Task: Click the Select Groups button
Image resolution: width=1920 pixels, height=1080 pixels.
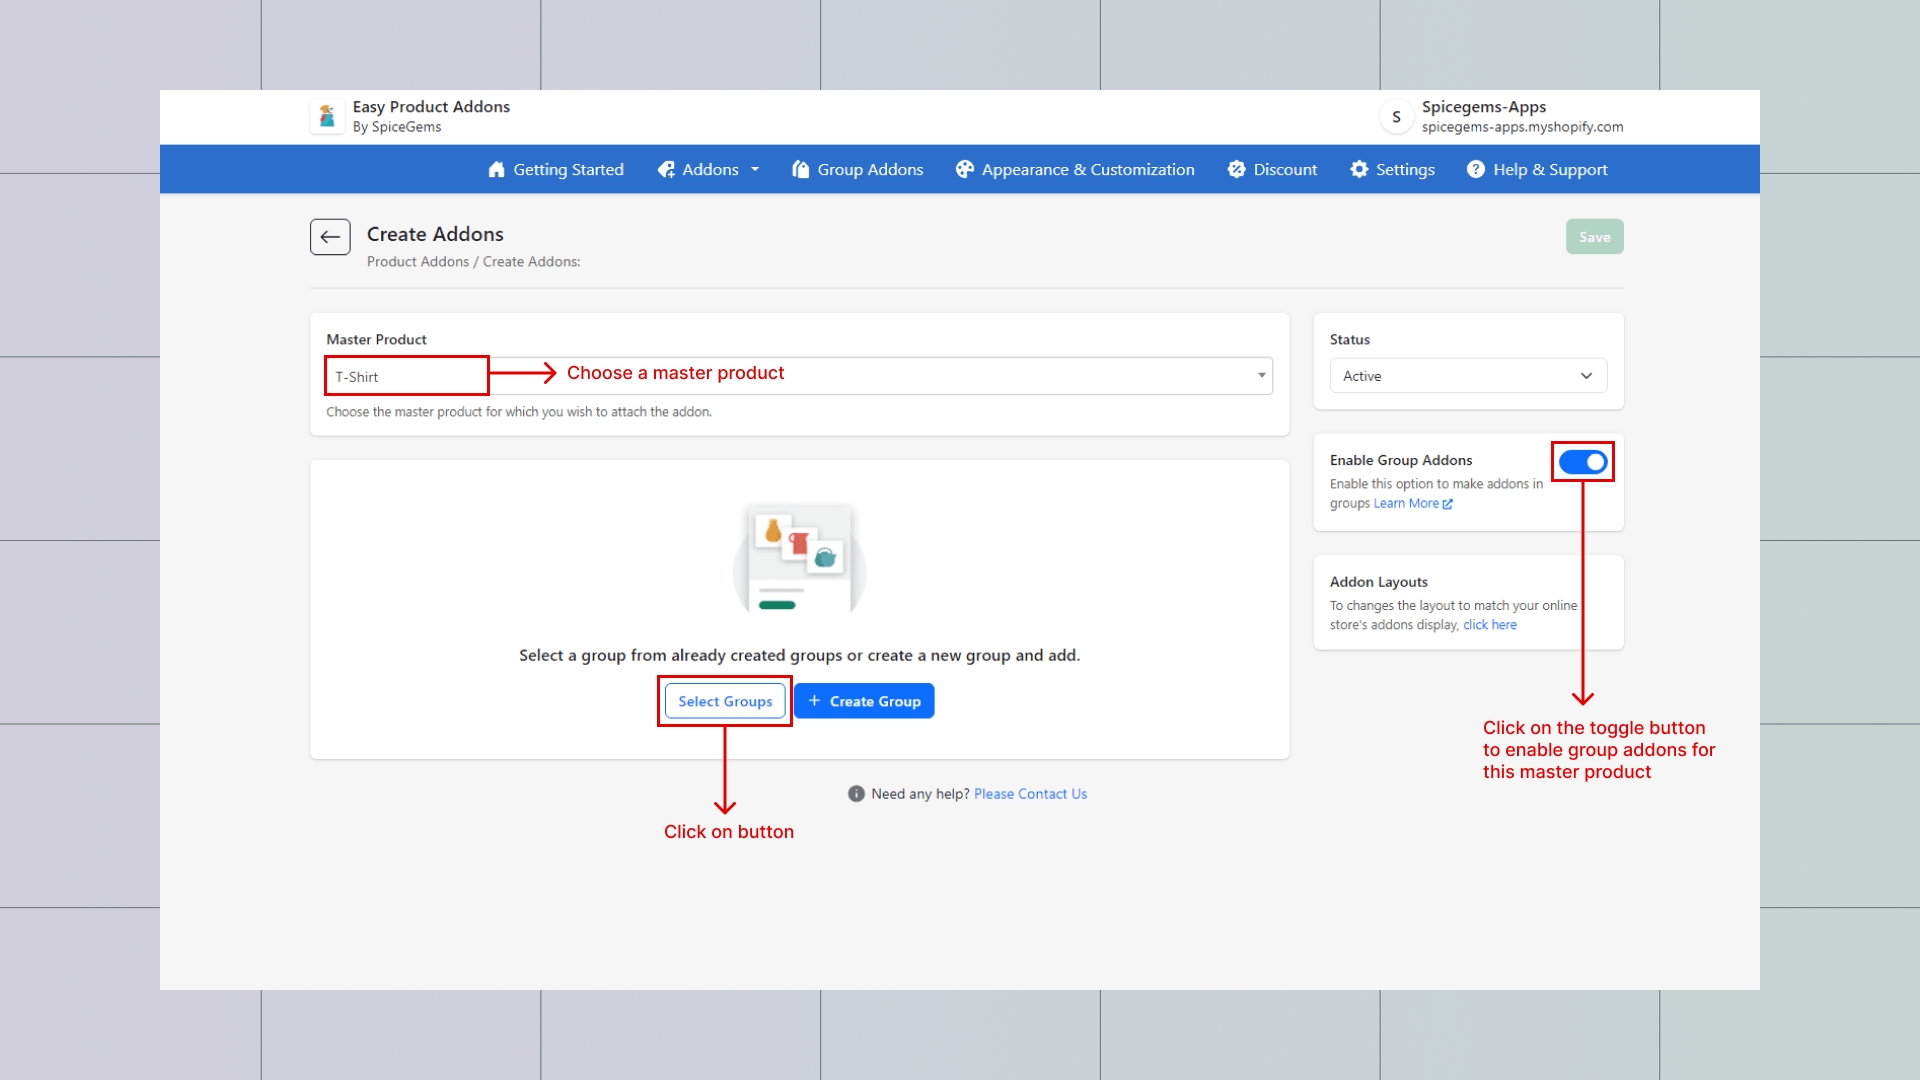Action: click(725, 702)
